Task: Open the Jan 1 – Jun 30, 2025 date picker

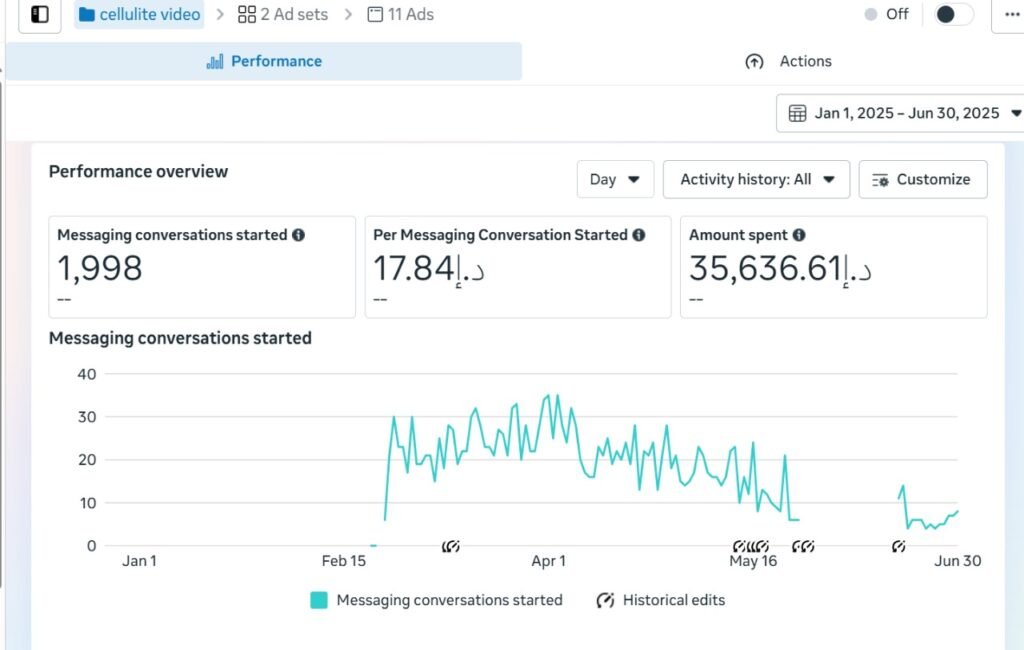Action: (x=905, y=113)
